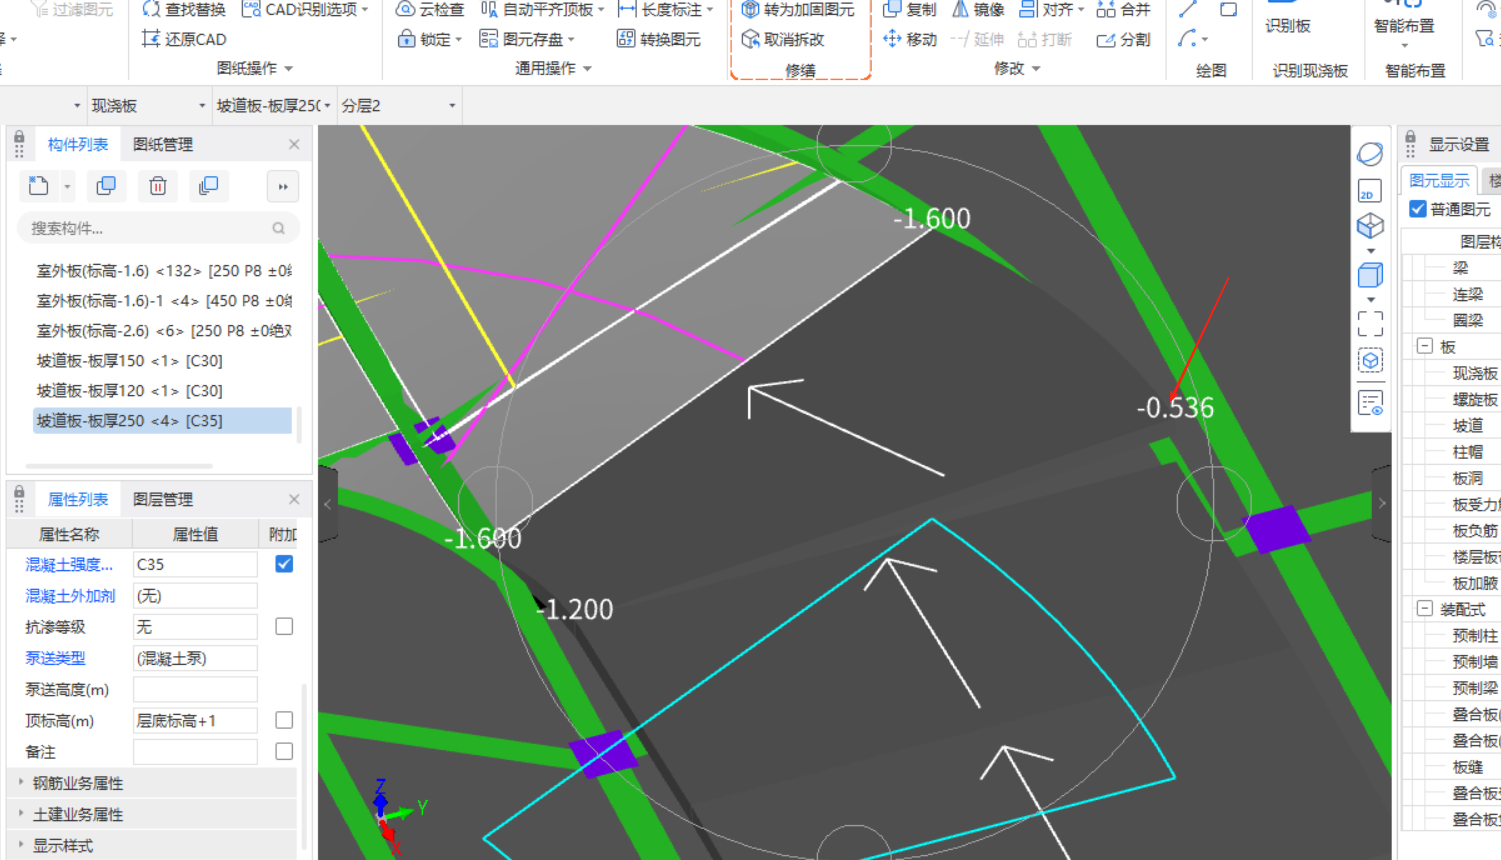Screen dimensions: 1501x860
Task: Click the new component icon
Action: point(39,186)
